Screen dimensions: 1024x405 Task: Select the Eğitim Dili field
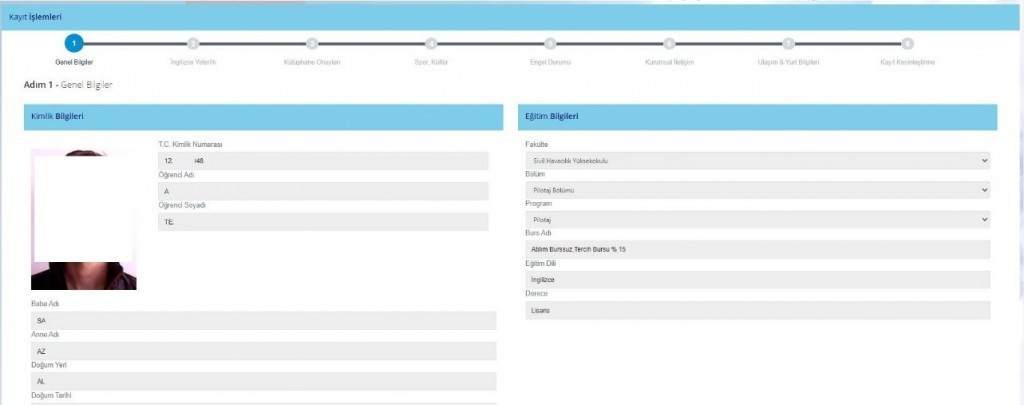[x=757, y=280]
